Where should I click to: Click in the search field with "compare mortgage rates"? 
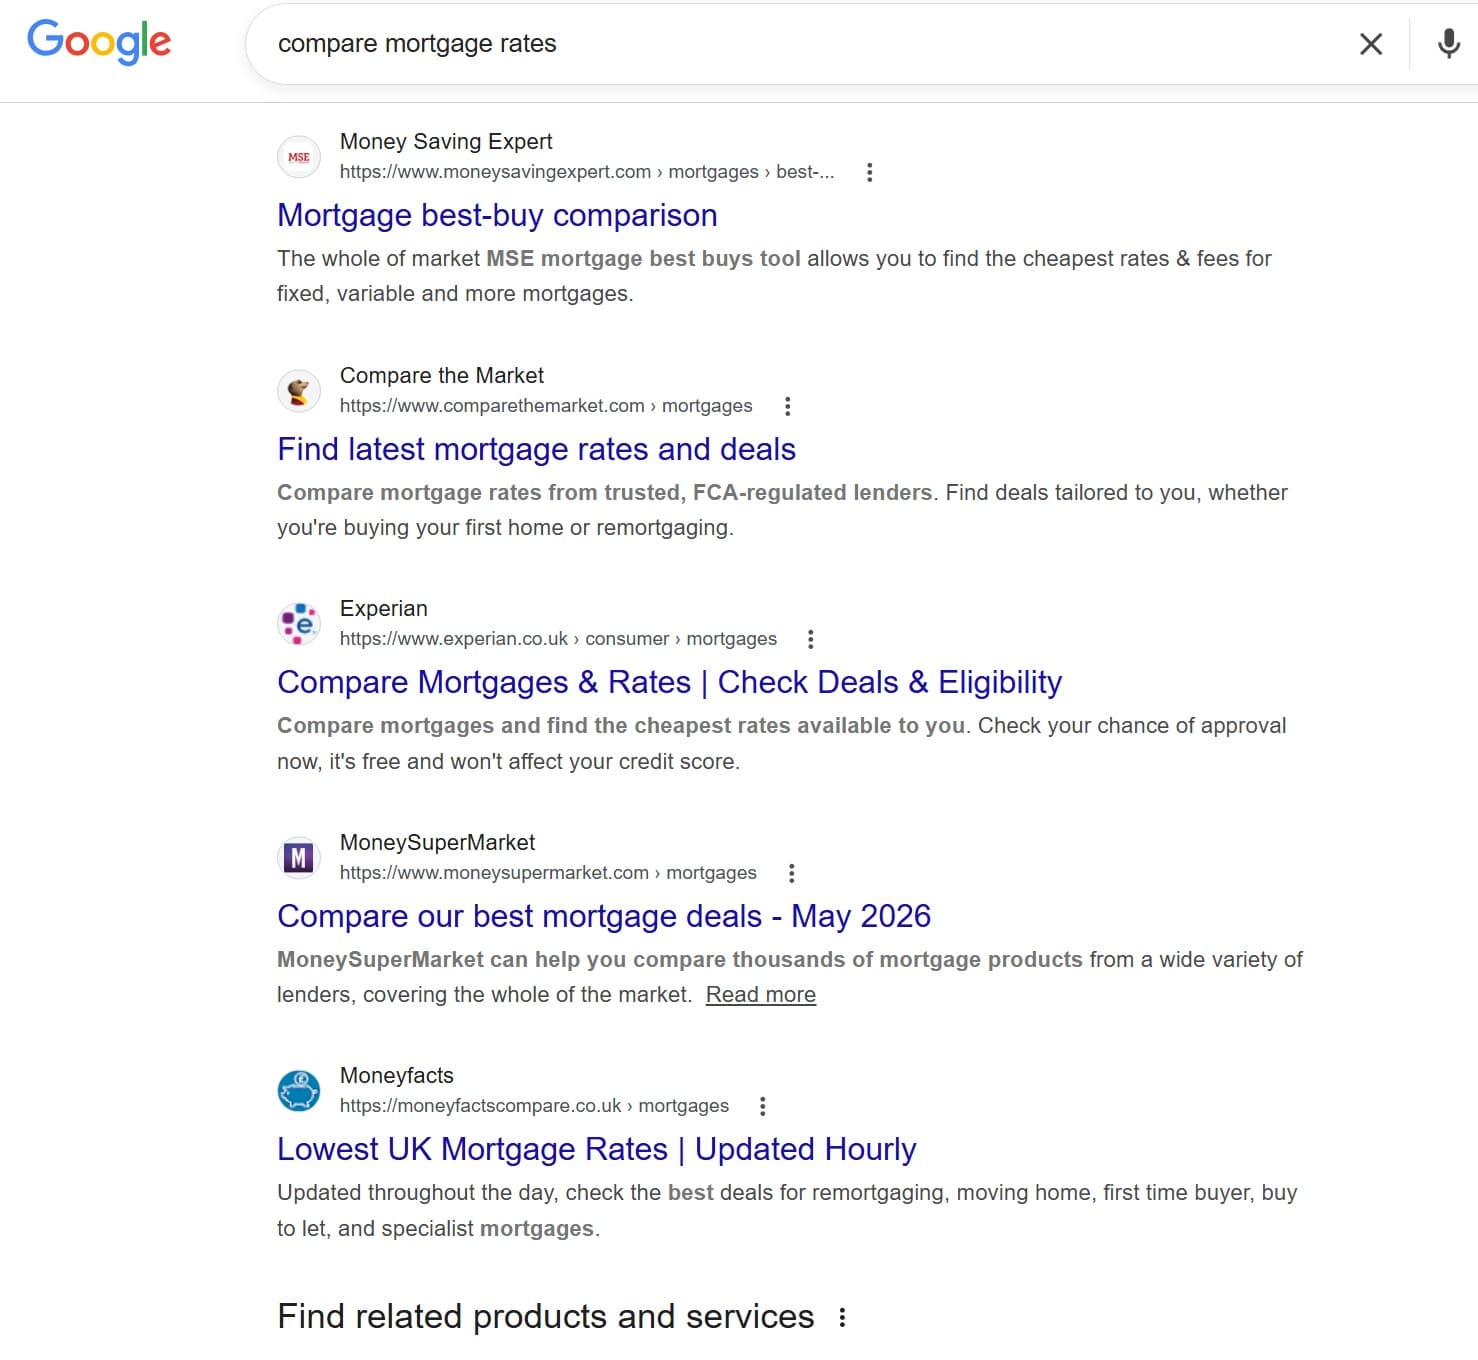pos(800,44)
